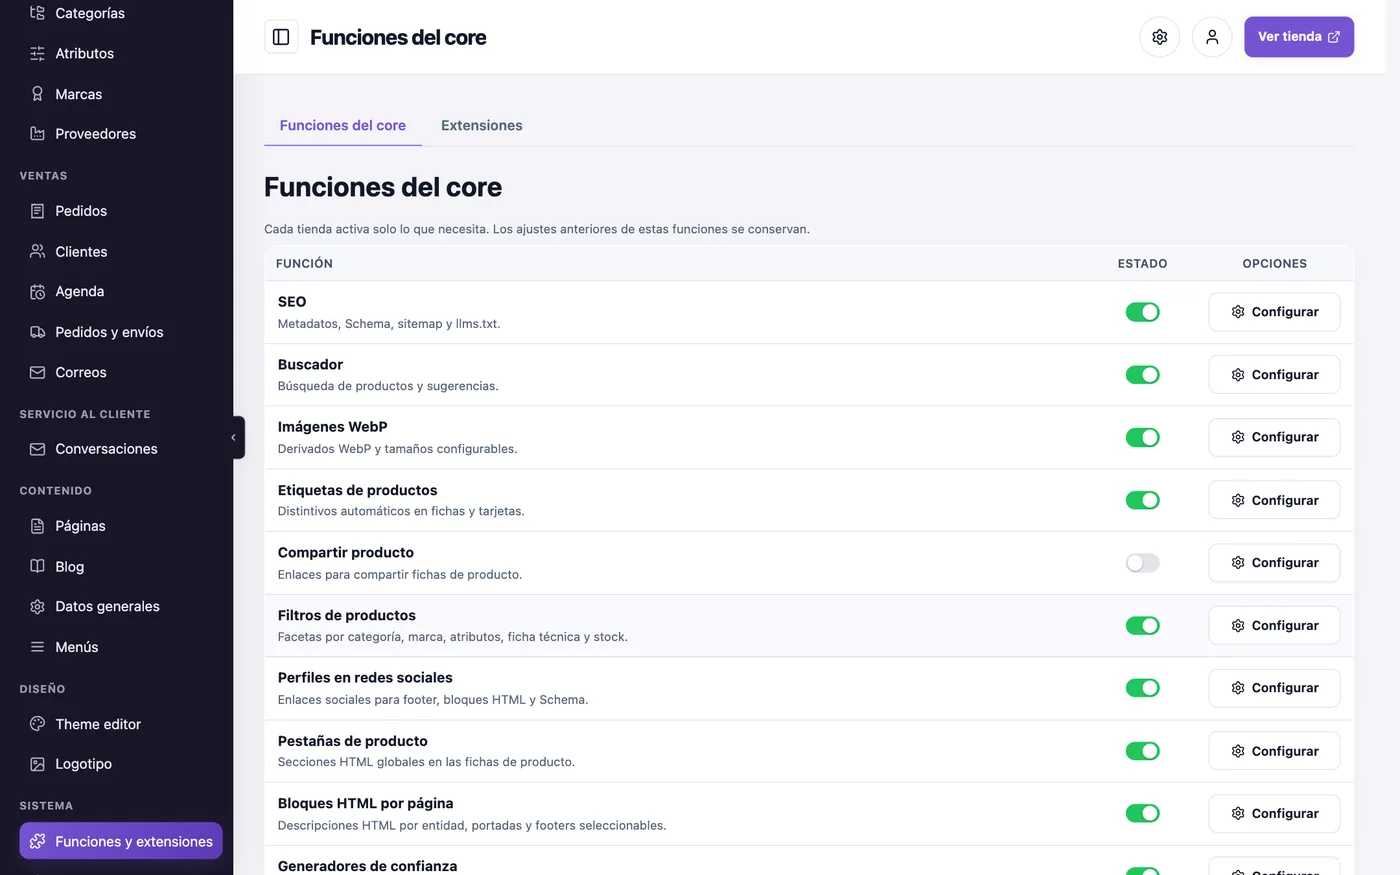Turn off the Buscador toggle

point(1143,375)
